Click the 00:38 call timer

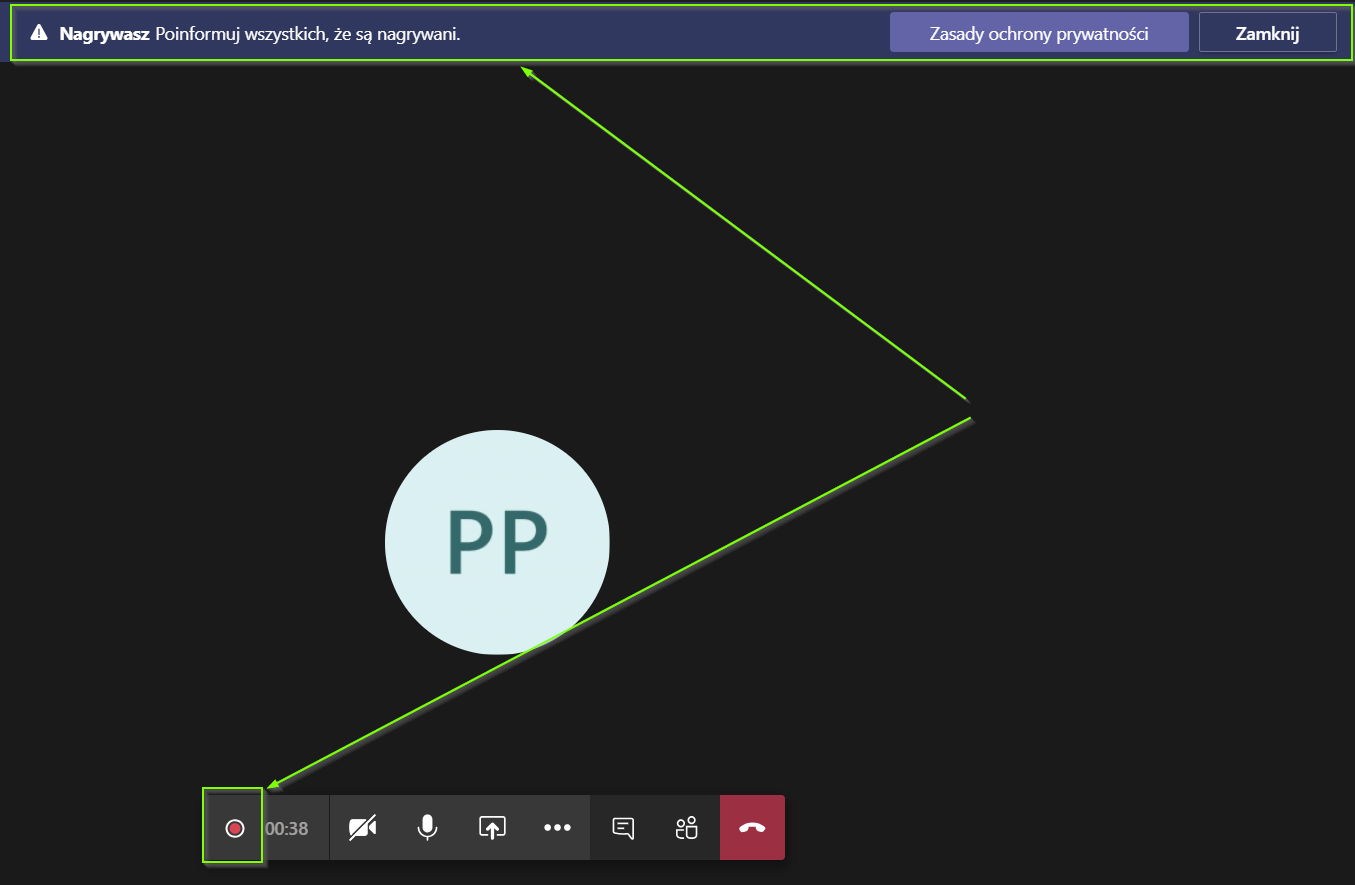pyautogui.click(x=287, y=828)
